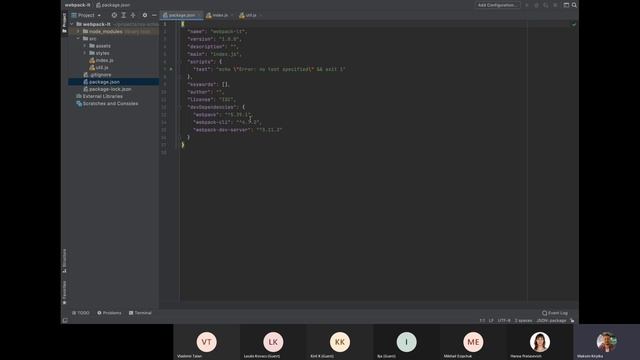Switch to the util.js editor tab
Image resolution: width=640 pixels, height=360 pixels.
pos(248,15)
